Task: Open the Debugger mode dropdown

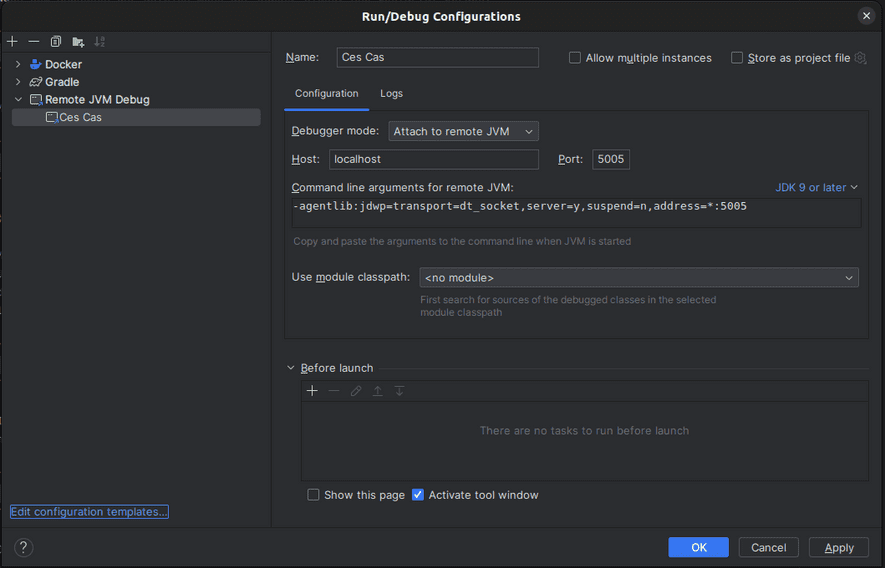Action: coord(463,131)
